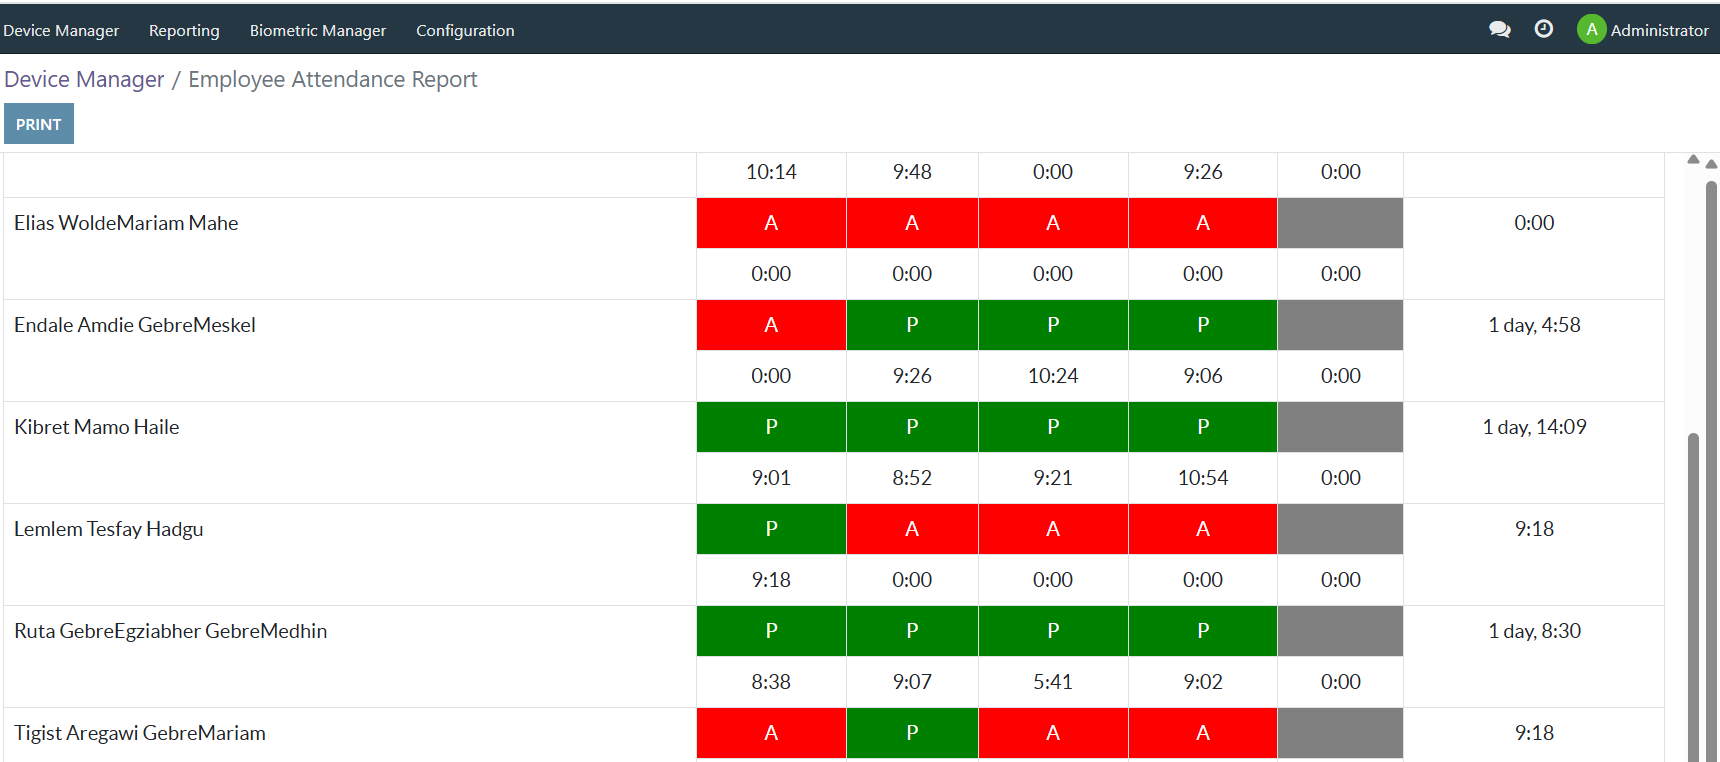1720x762 pixels.
Task: Click the 8:52 time cell
Action: pos(912,478)
